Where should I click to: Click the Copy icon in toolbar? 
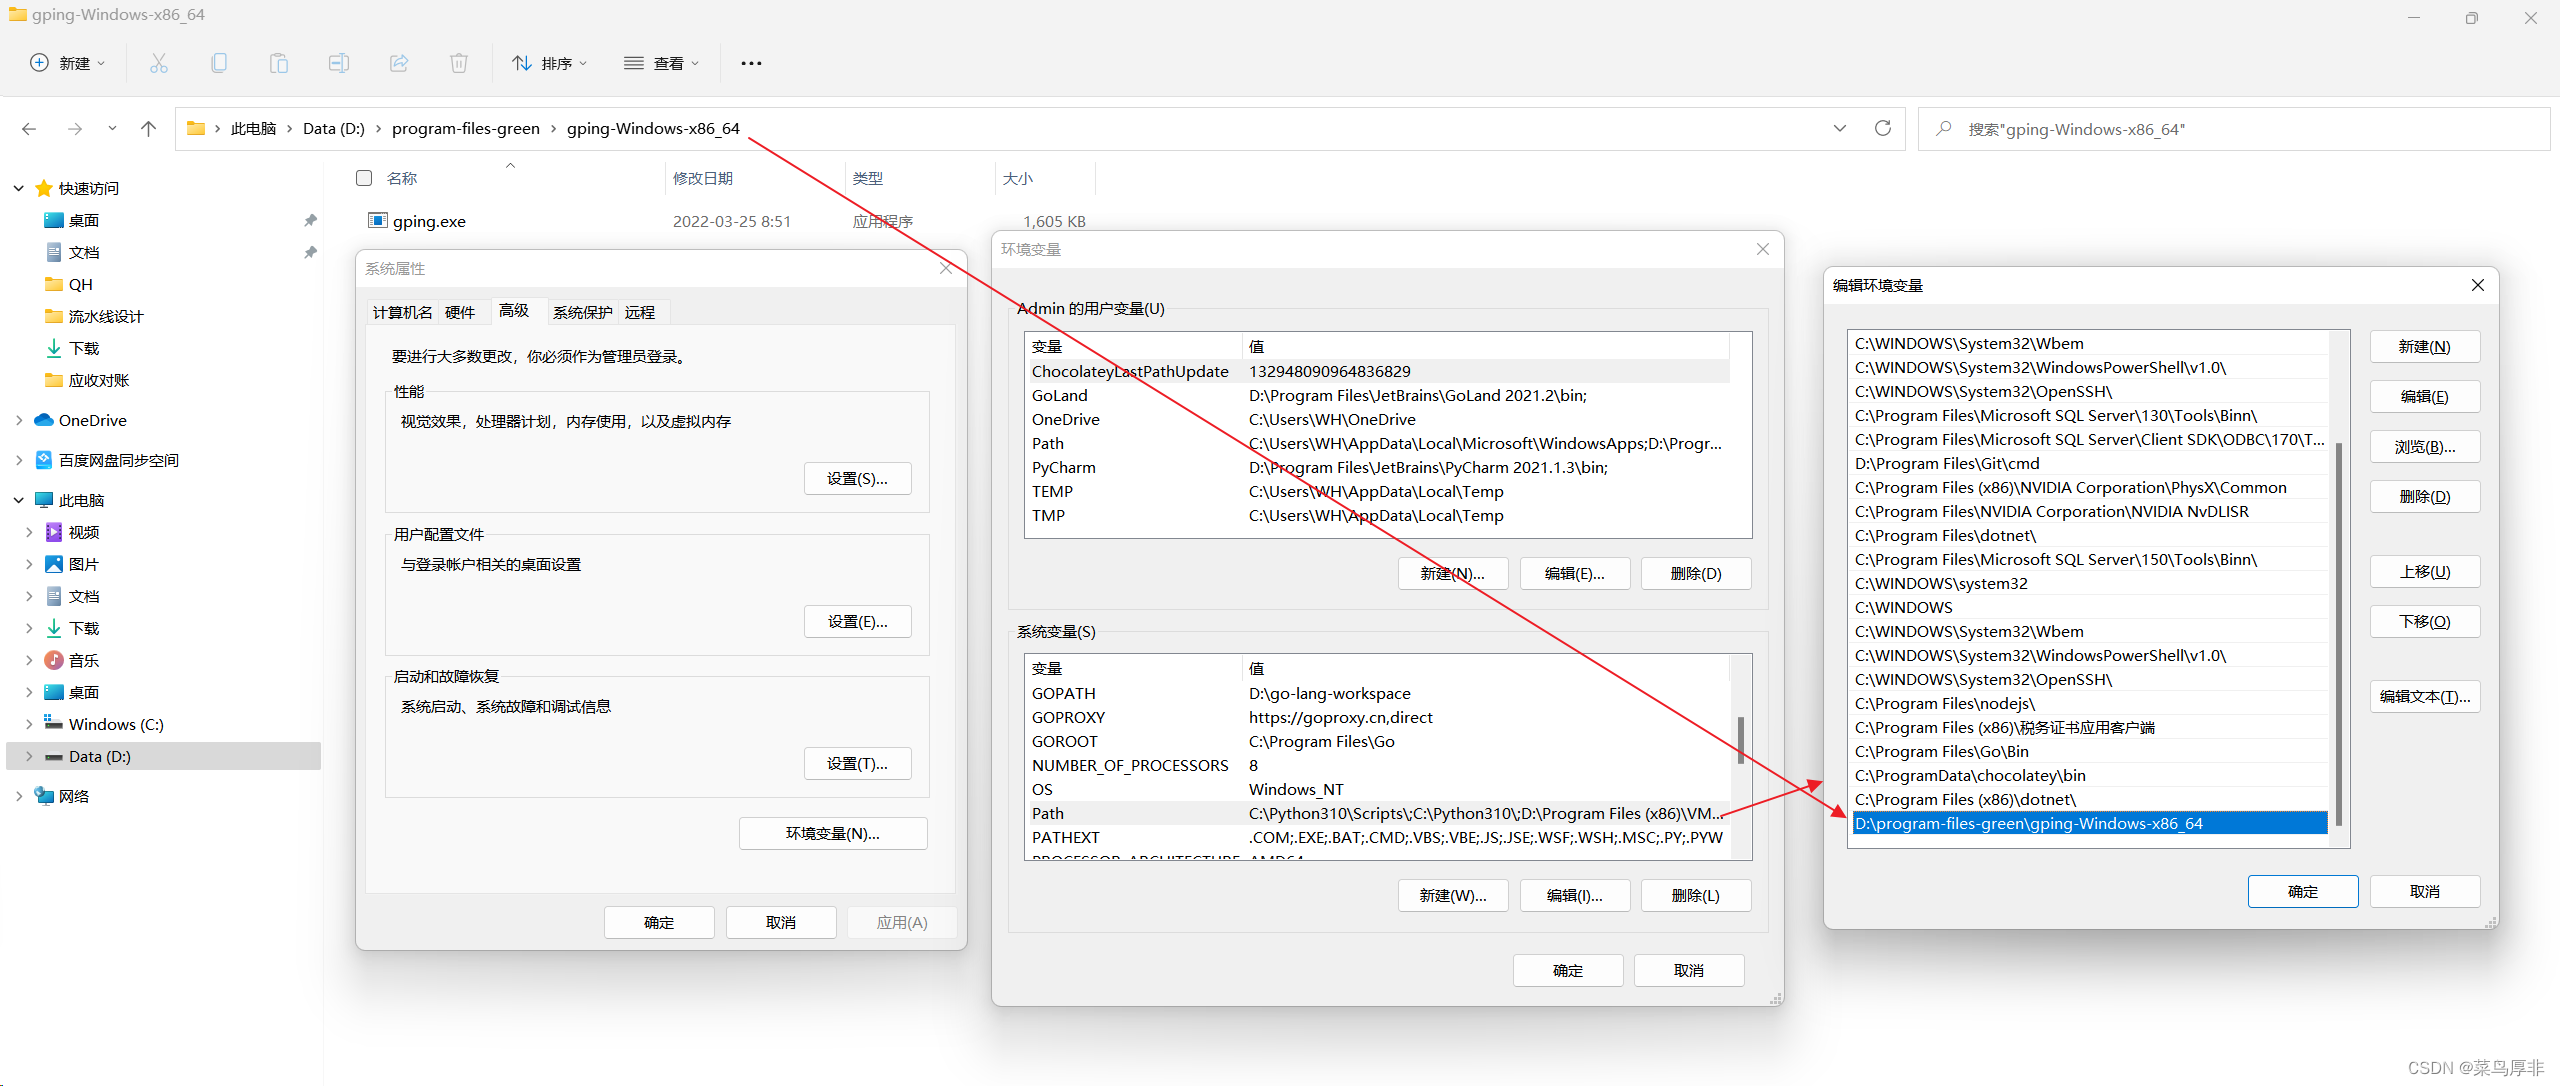[219, 63]
